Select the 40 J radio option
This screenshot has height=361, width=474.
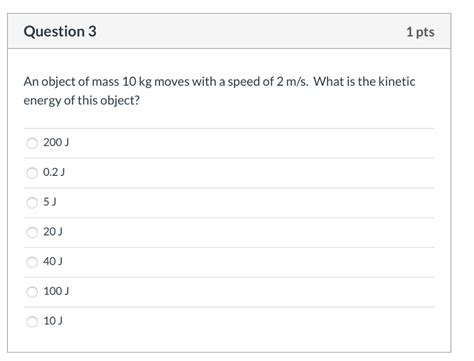(32, 262)
